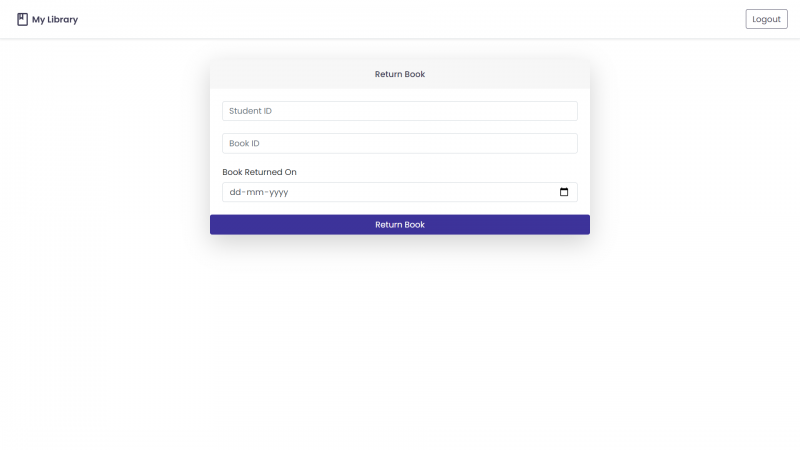Focus the Student ID input field
Screen dimensions: 800x450
click(x=399, y=111)
